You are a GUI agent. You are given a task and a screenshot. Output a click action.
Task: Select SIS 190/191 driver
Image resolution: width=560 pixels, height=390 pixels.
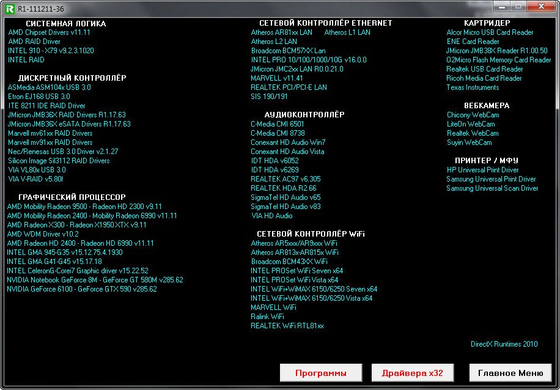(x=269, y=96)
